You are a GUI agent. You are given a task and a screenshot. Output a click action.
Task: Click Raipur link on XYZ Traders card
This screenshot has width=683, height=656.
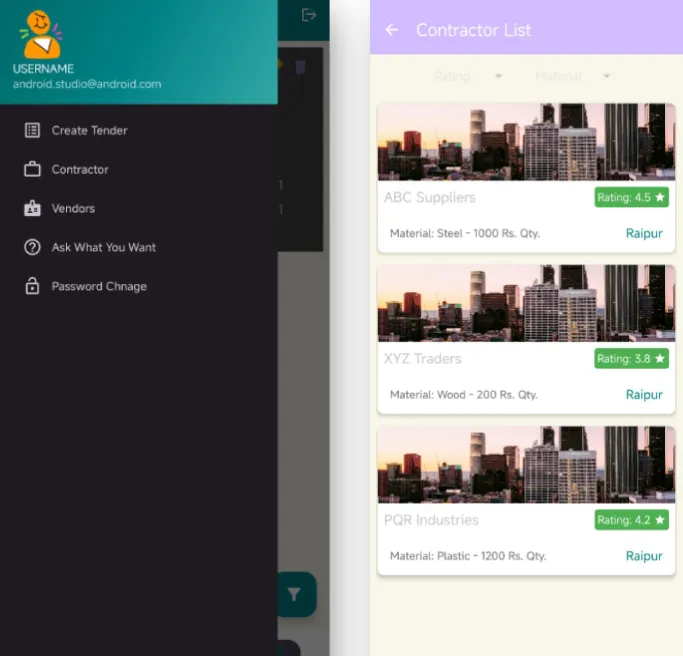644,395
